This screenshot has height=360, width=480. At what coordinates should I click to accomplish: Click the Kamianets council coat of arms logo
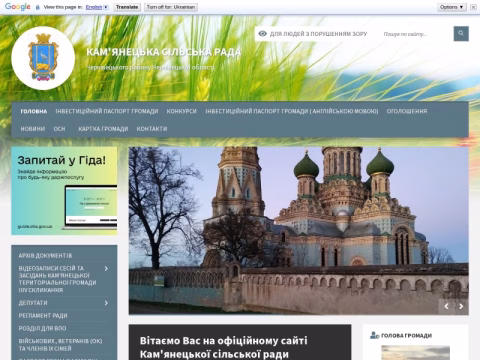[x=43, y=58]
